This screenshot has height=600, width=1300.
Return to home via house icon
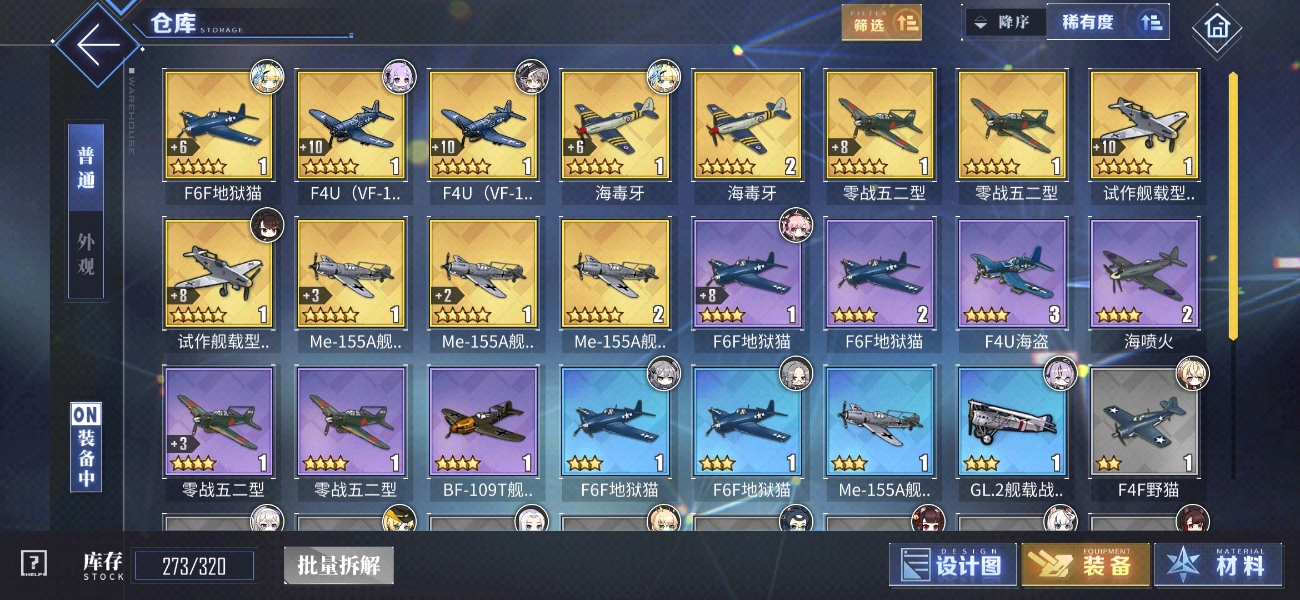tap(1216, 27)
